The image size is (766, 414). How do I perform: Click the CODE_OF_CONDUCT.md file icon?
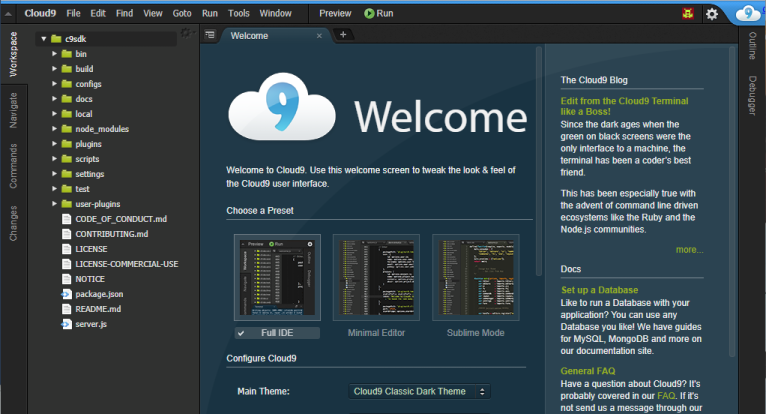point(66,219)
